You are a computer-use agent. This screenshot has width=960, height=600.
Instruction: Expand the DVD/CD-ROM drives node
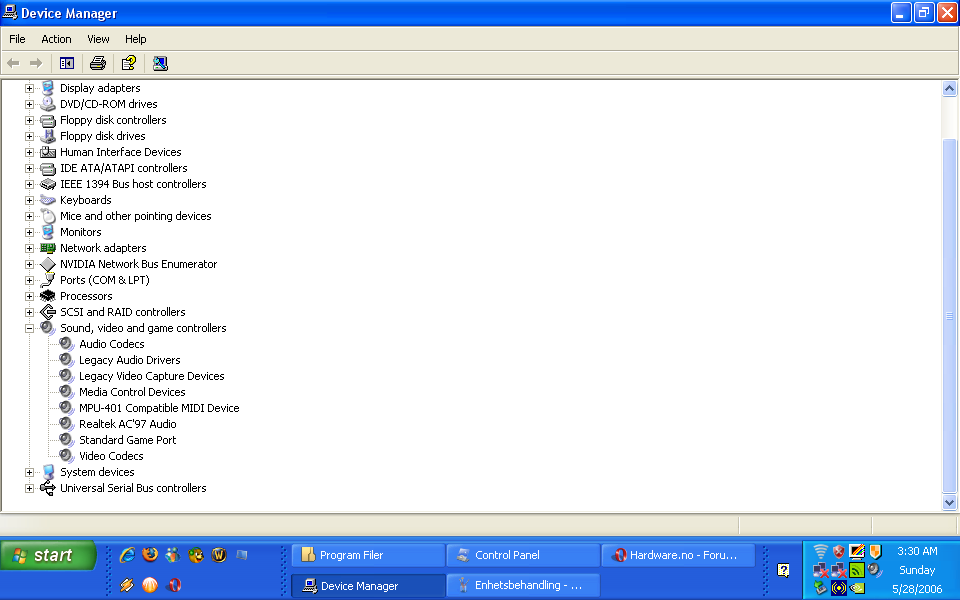coord(29,104)
